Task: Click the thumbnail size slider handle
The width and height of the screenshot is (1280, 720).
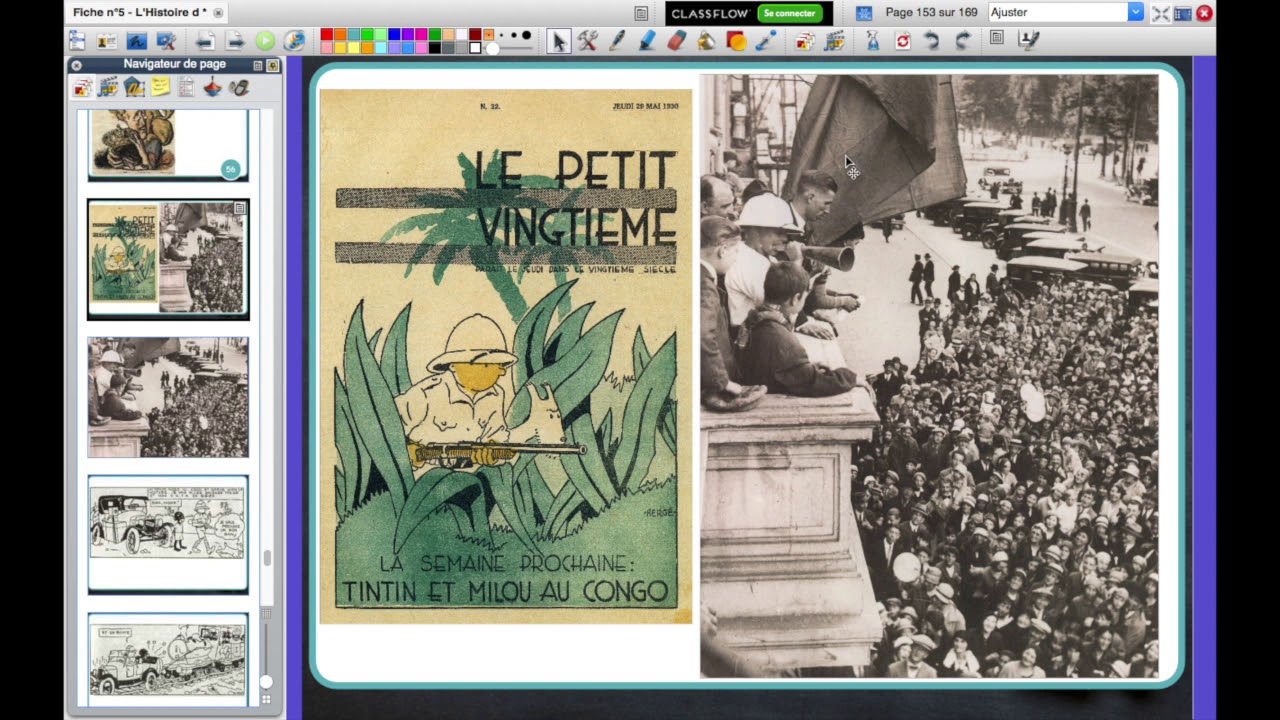Action: (x=266, y=682)
